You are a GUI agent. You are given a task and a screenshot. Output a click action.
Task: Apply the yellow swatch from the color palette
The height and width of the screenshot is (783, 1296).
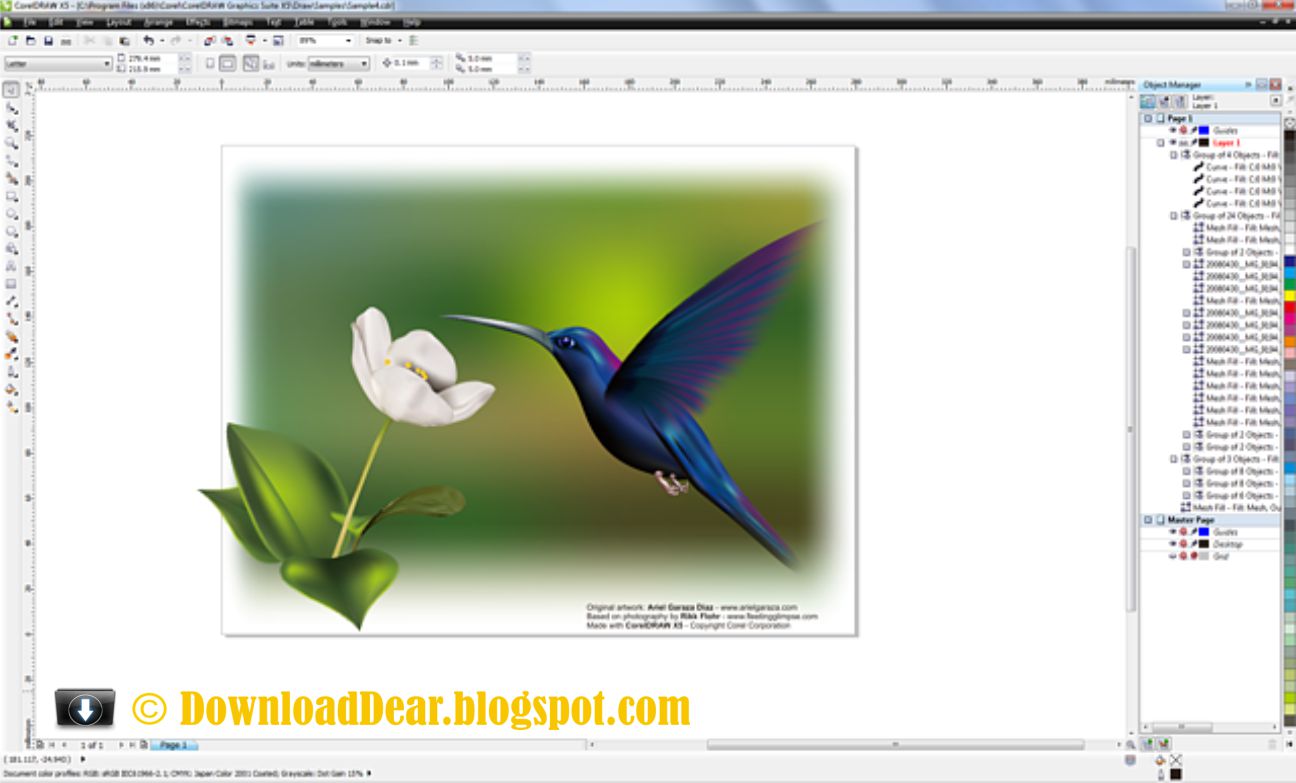pos(1289,296)
